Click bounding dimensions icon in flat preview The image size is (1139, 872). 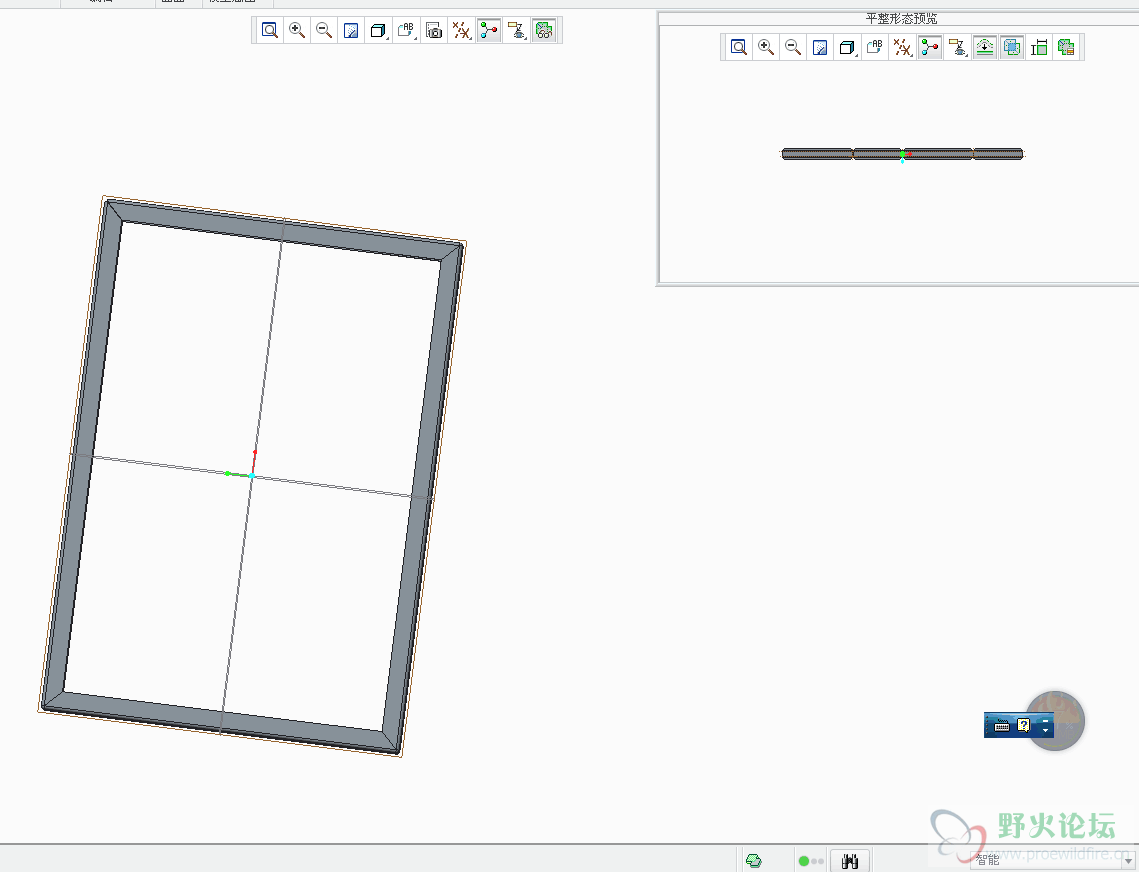pos(1039,47)
